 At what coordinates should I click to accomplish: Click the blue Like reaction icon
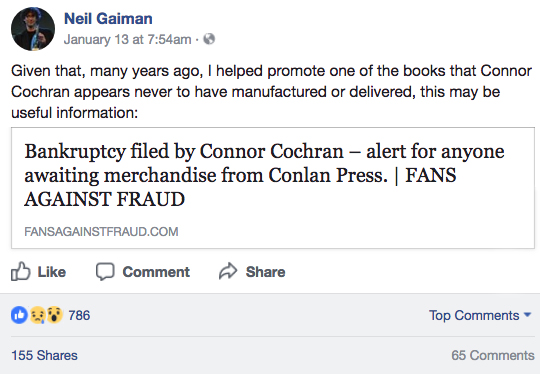19,315
